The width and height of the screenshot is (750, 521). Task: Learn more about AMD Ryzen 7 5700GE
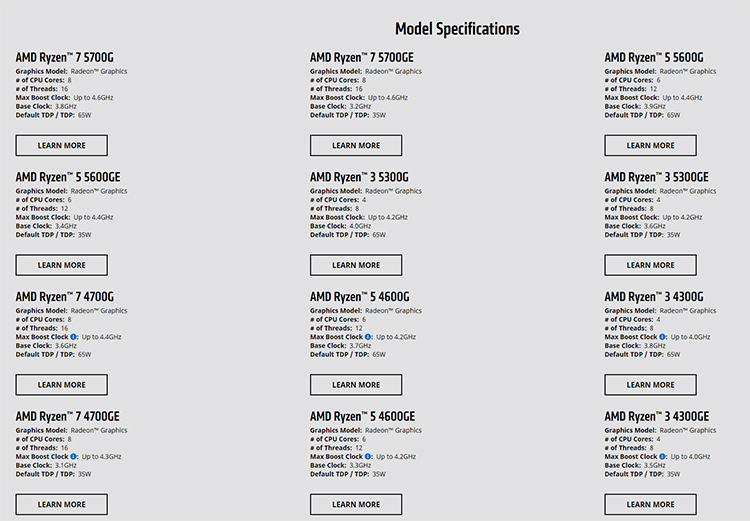coord(356,145)
